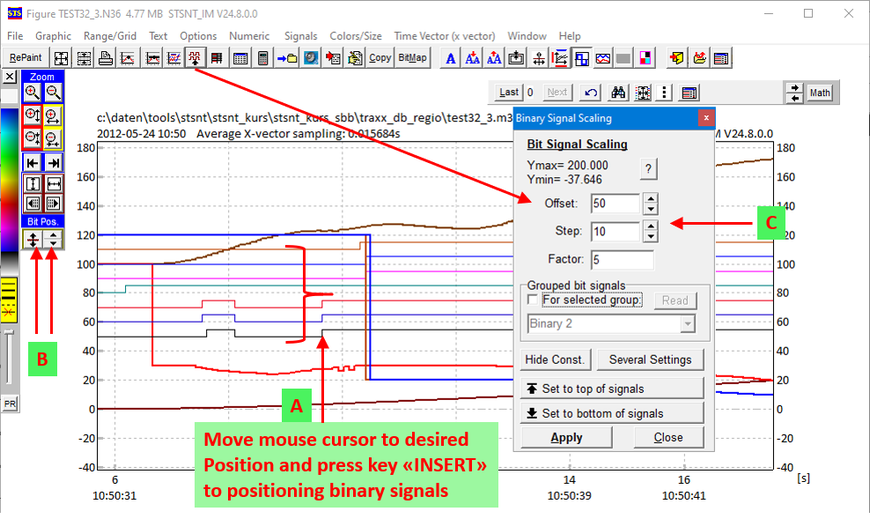Jump to start of time range
870x519 pixels.
pyautogui.click(x=32, y=163)
